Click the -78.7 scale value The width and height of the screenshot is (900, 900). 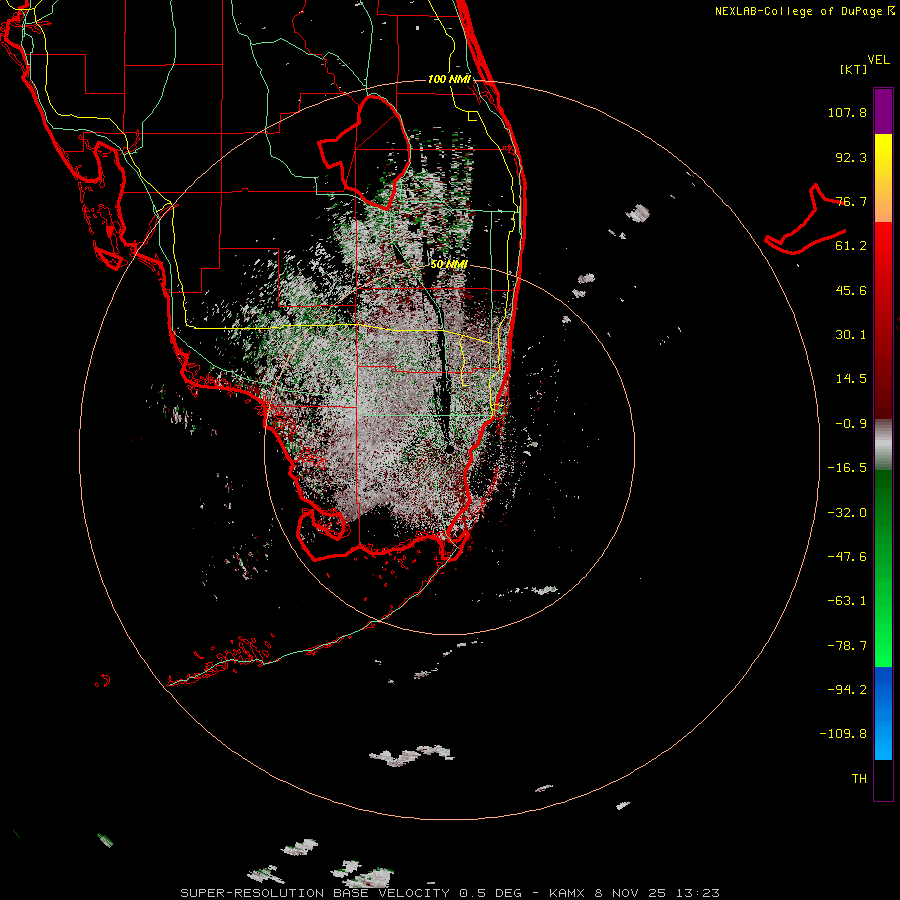[x=847, y=646]
